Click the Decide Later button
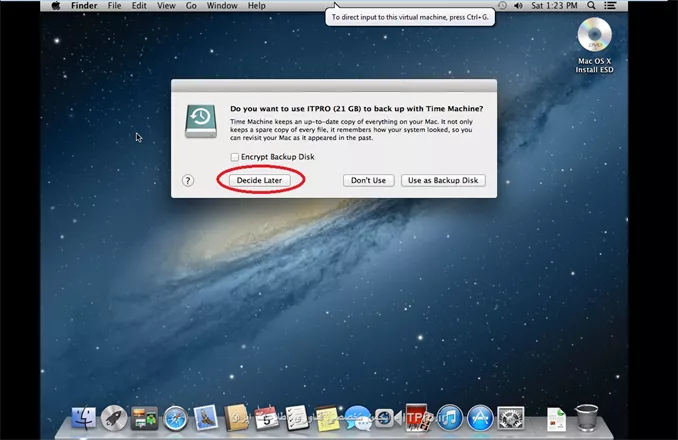This screenshot has height=440, width=678. [259, 180]
